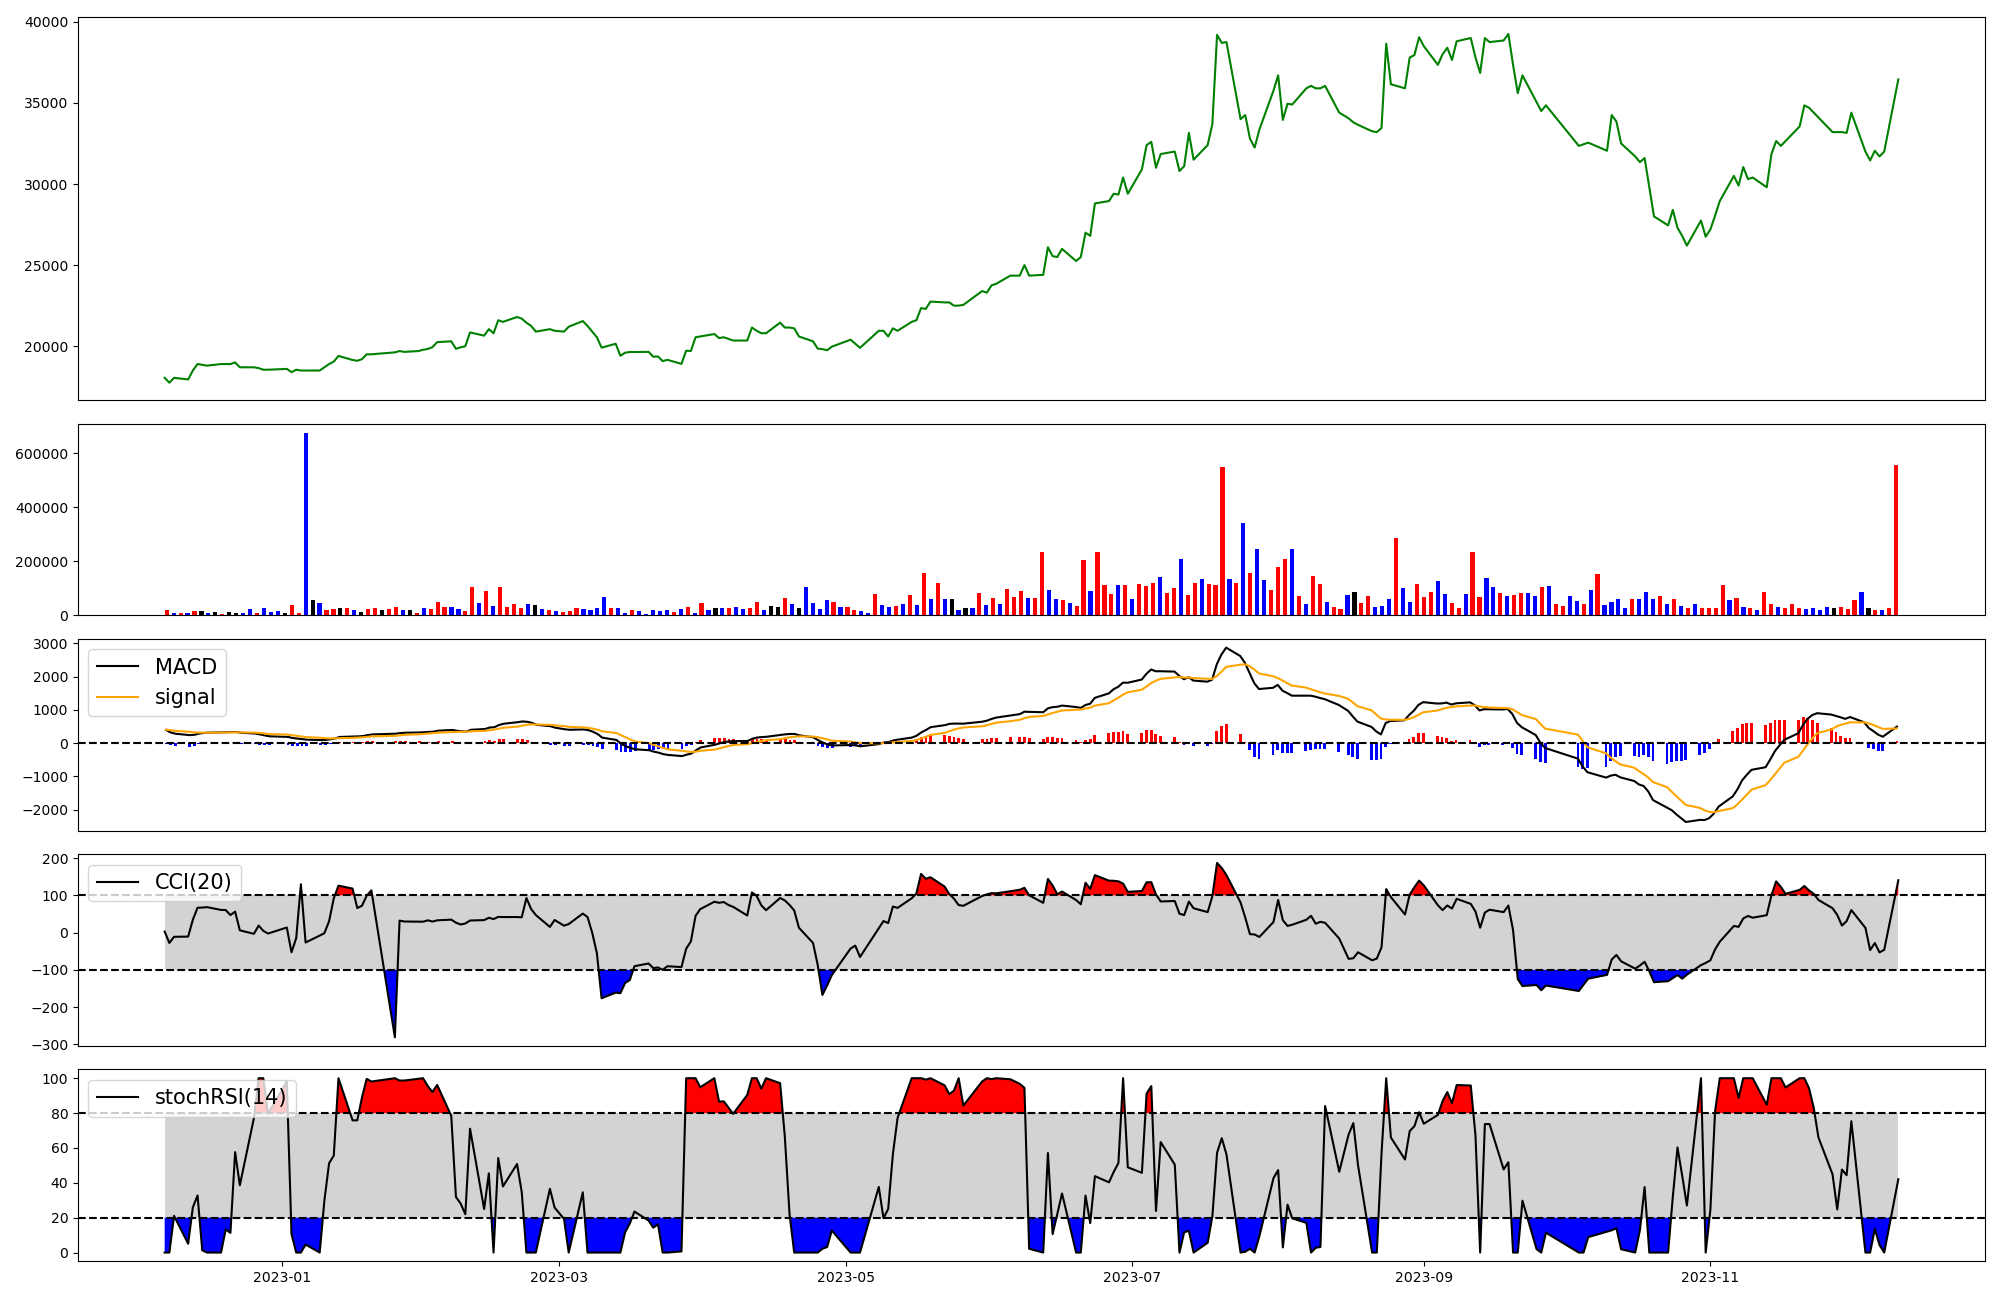
Task: Click the 2023-01 x-axis date label
Action: [282, 1277]
